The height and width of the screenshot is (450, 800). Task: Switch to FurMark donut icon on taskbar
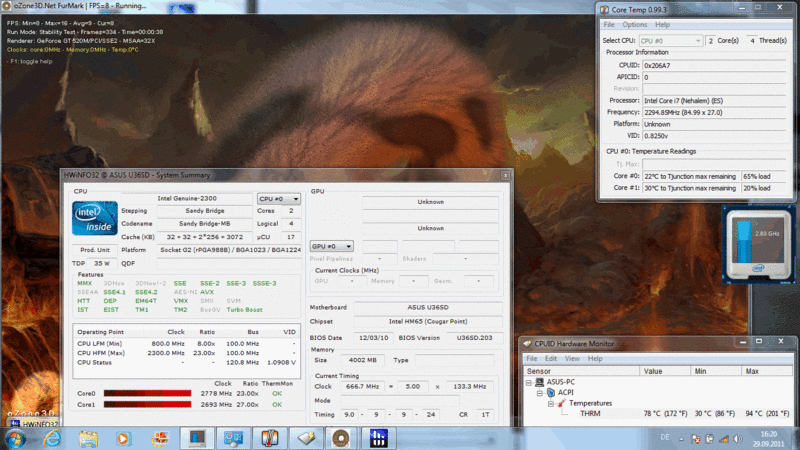(341, 438)
